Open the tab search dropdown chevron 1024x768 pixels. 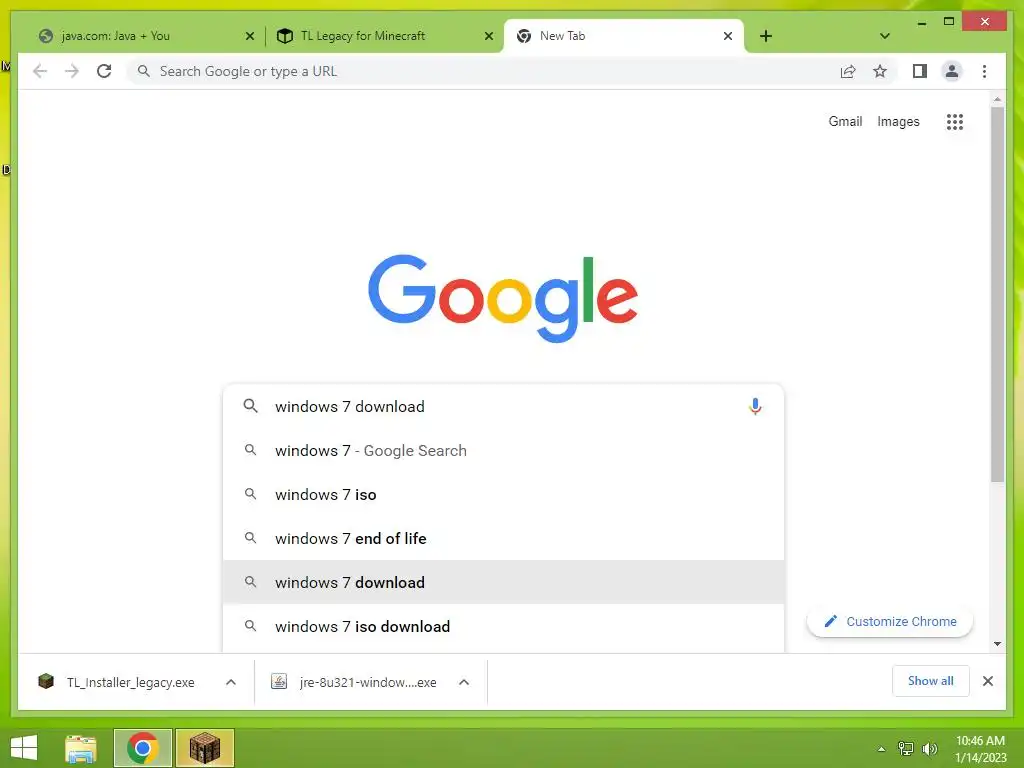884,36
